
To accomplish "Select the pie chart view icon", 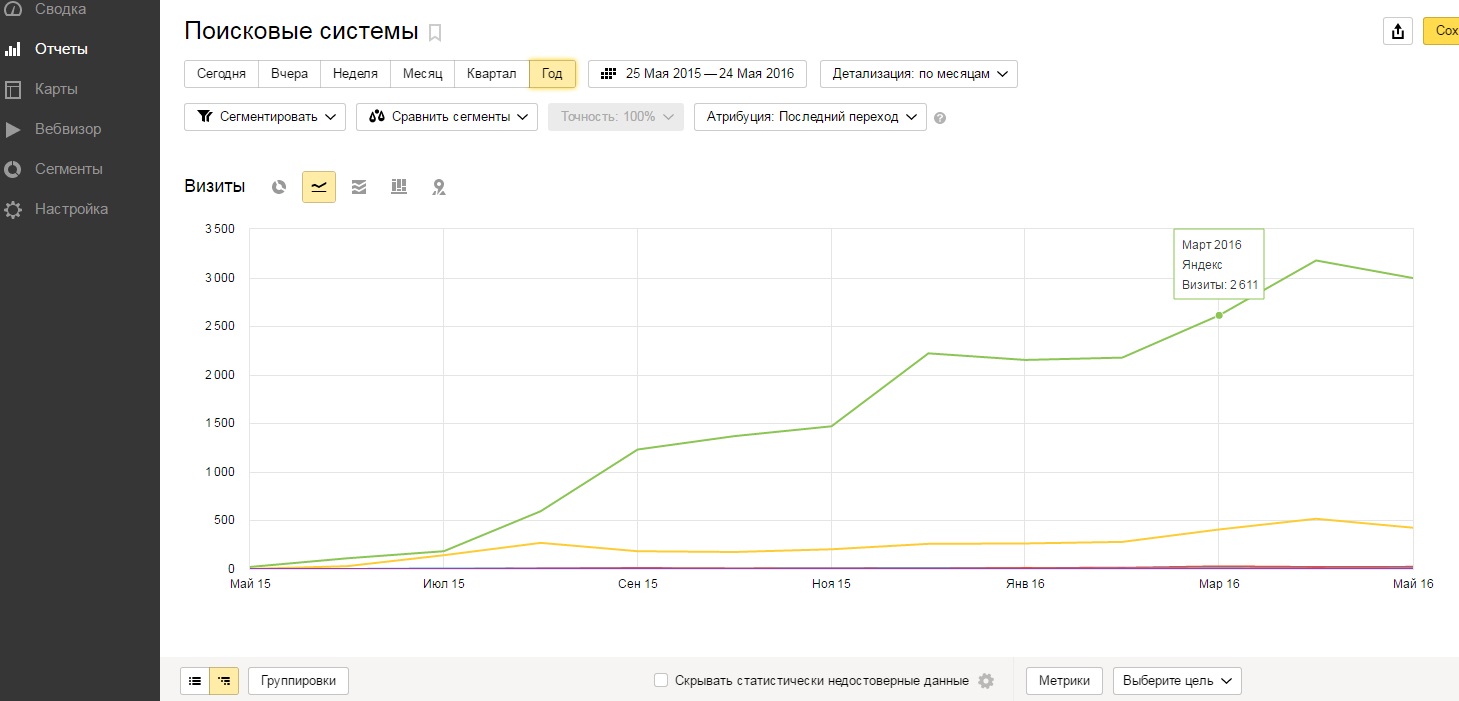I will pyautogui.click(x=280, y=187).
